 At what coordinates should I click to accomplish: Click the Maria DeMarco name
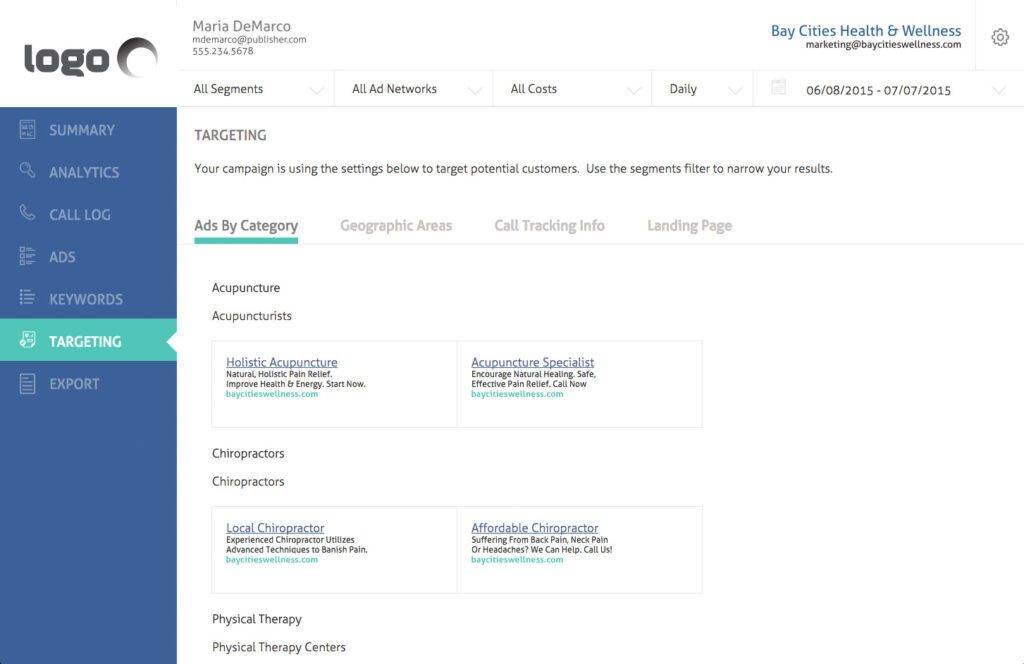(x=241, y=26)
